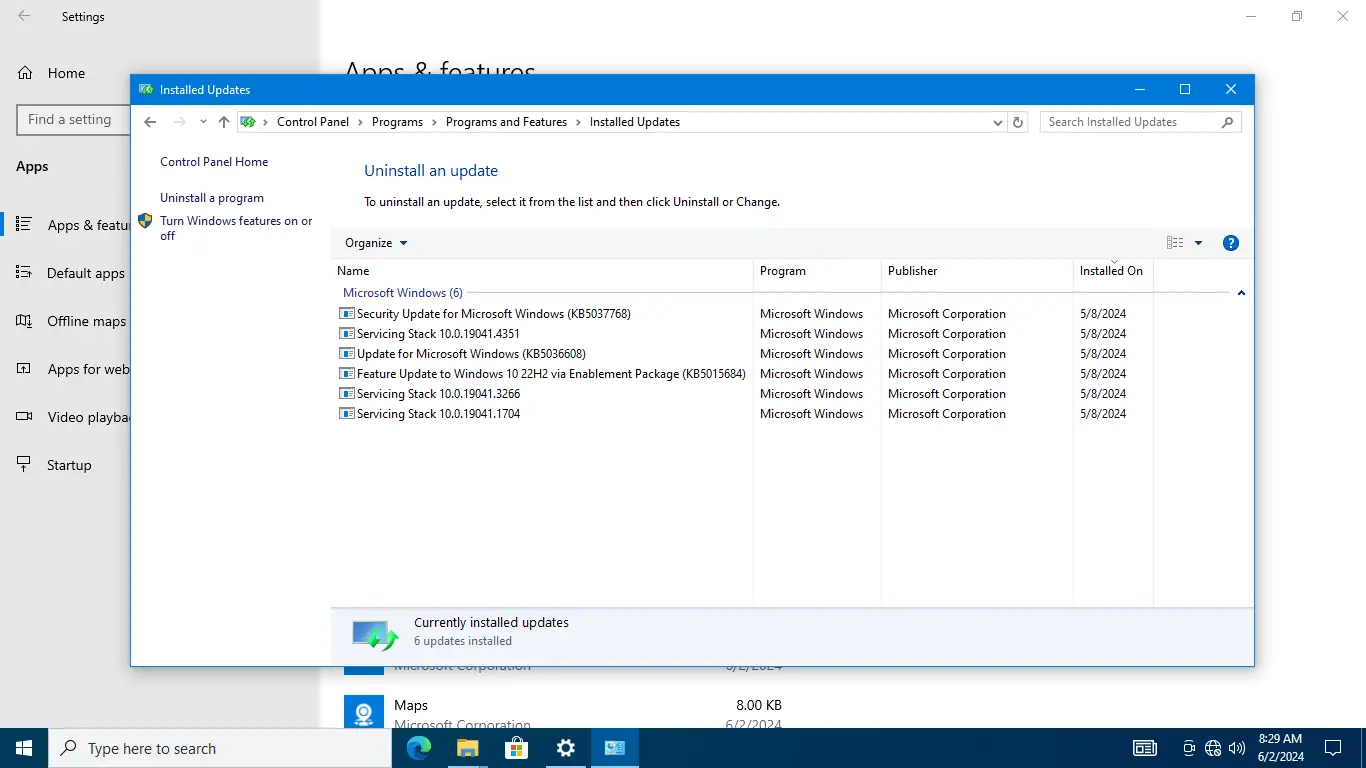Select the Microsoft Windows (6) group header
The height and width of the screenshot is (768, 1366).
tap(403, 293)
